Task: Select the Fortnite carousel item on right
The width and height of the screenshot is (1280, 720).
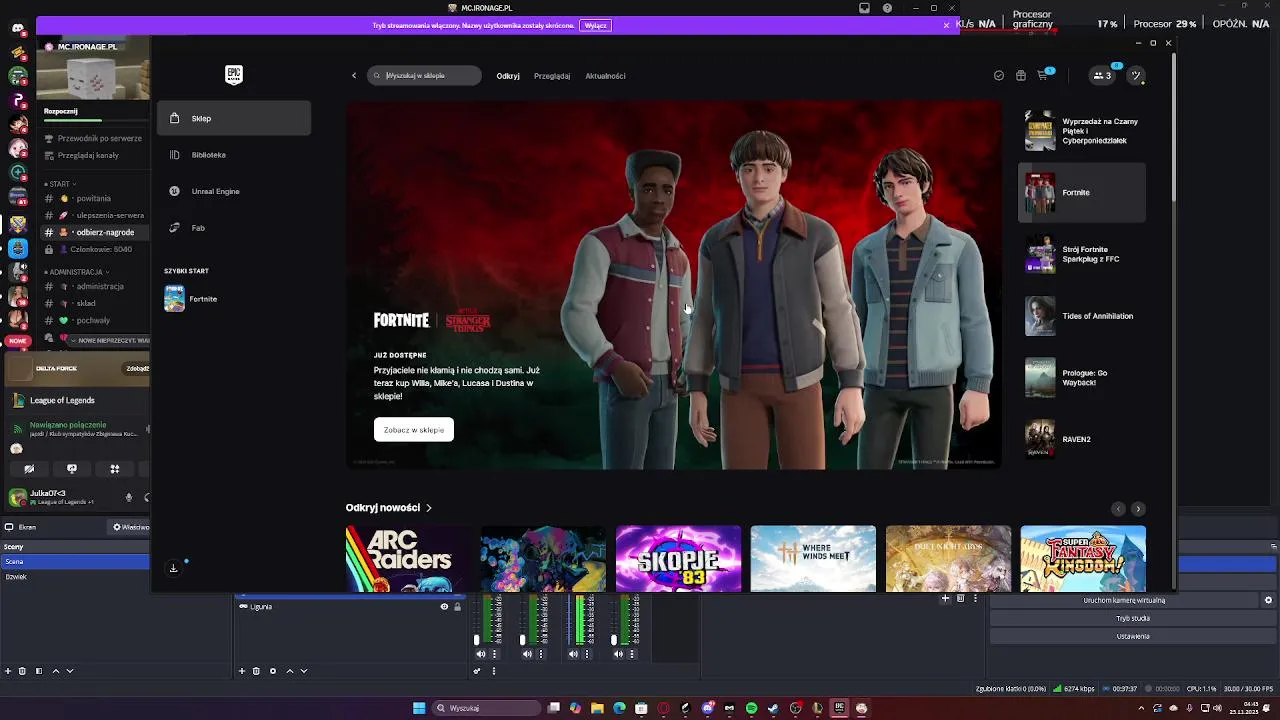Action: coord(1082,192)
